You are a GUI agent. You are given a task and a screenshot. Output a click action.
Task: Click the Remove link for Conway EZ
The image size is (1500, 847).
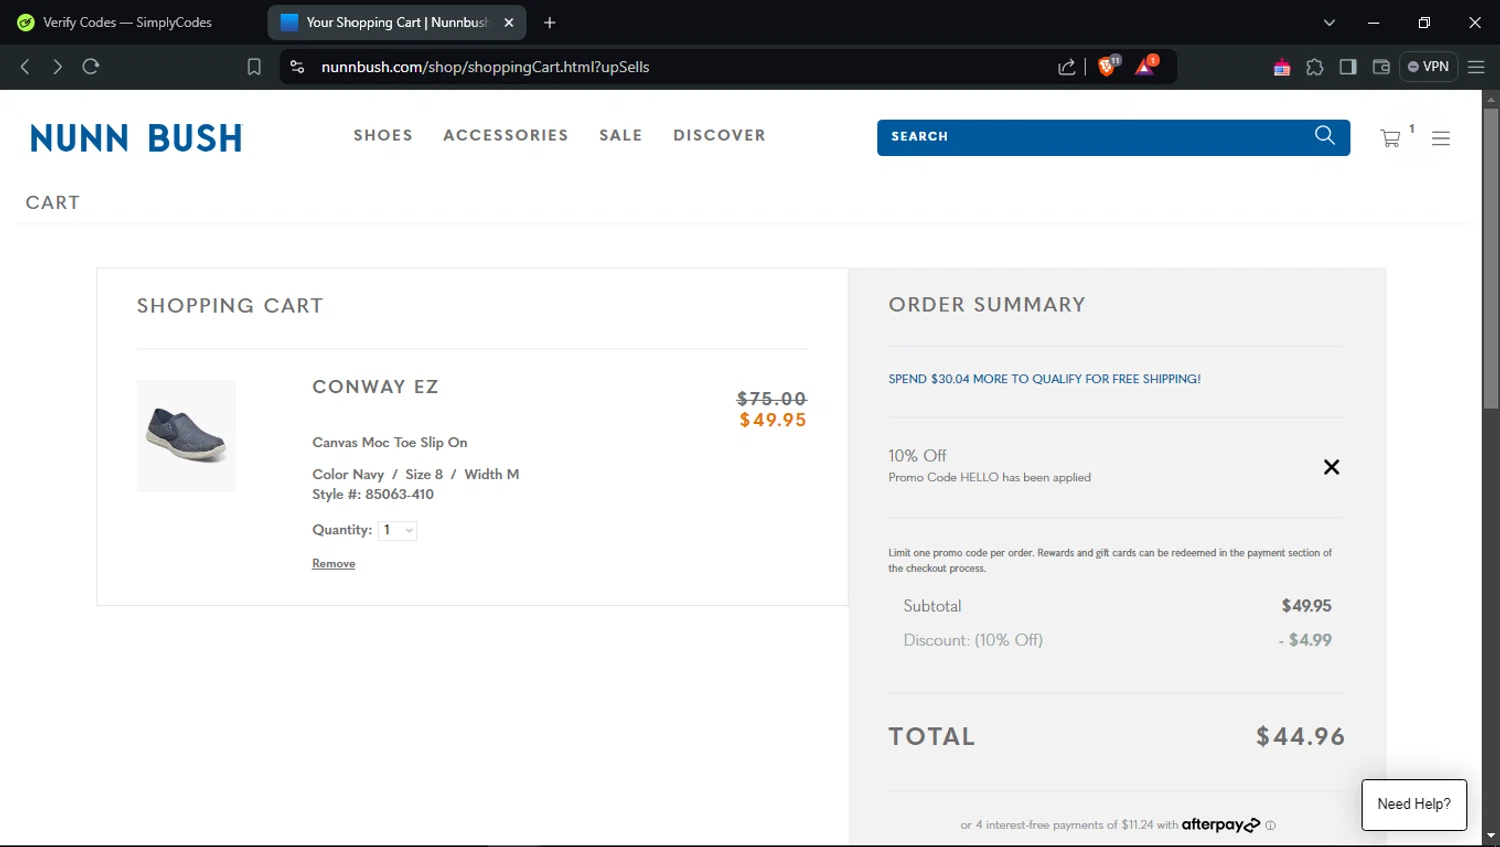tap(333, 564)
